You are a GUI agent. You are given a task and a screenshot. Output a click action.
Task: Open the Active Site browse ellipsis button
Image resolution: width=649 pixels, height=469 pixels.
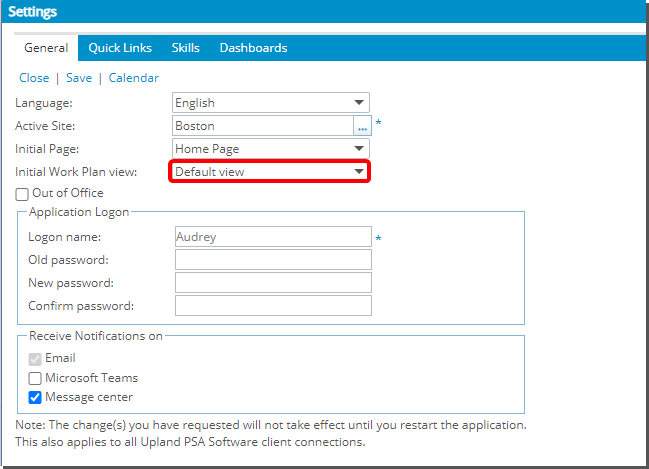coord(362,126)
